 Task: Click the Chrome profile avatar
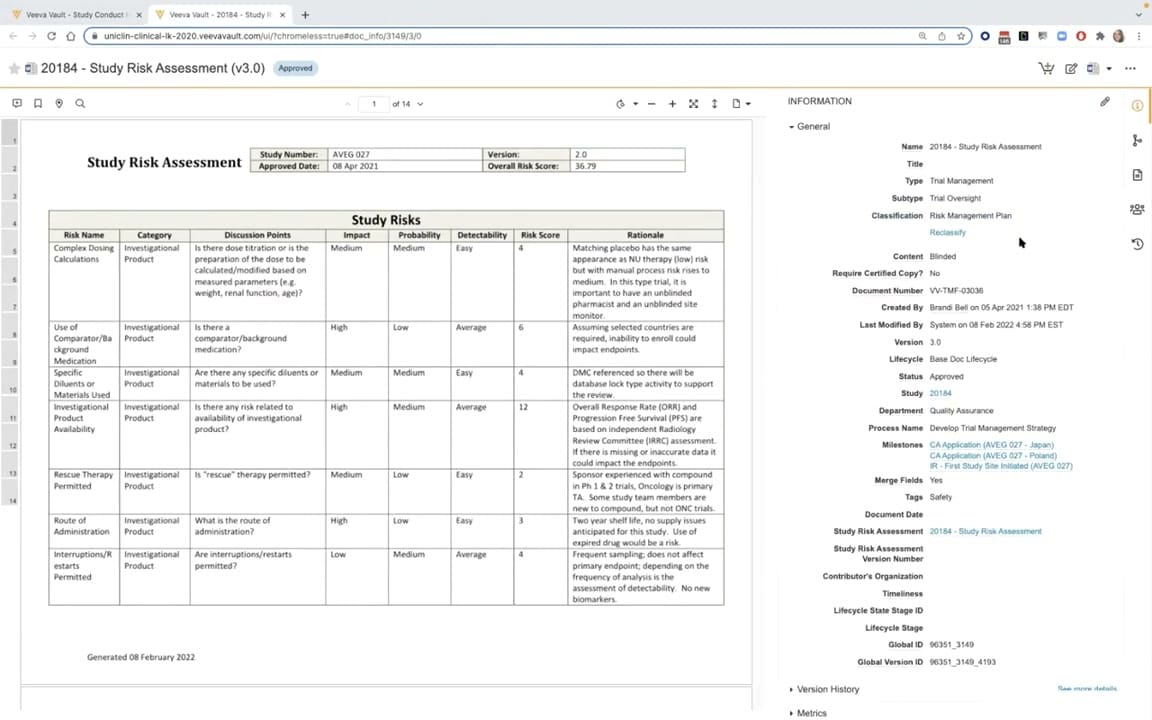1119,36
